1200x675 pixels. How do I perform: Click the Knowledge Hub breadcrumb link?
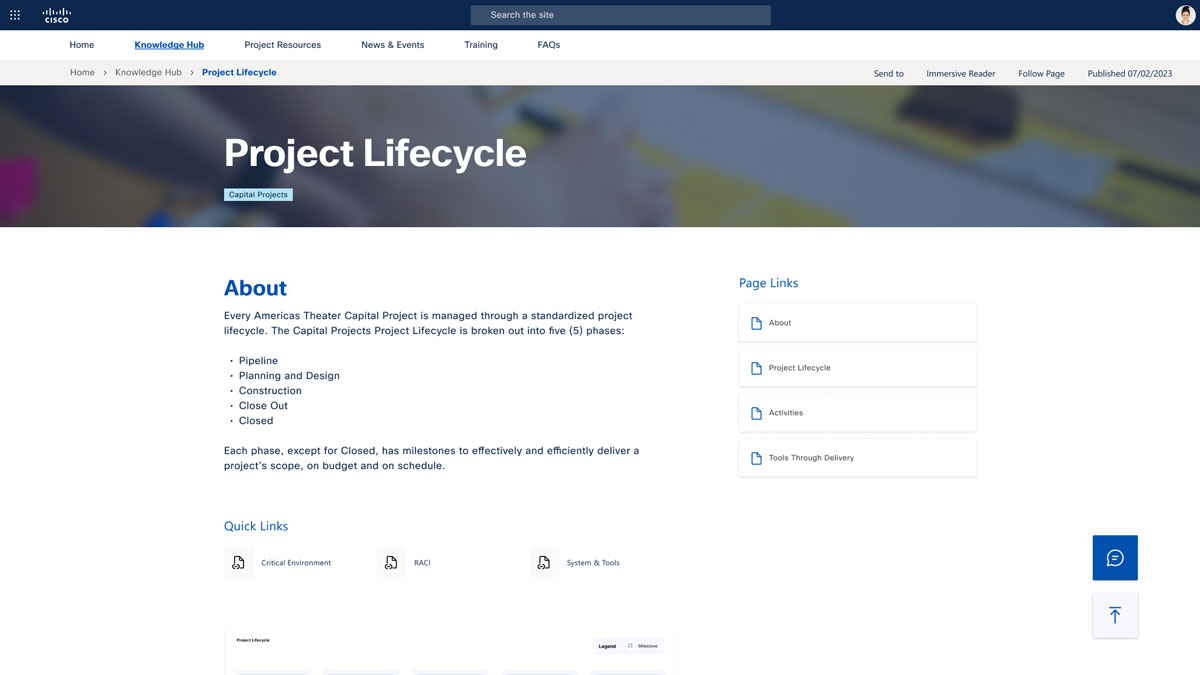(148, 72)
